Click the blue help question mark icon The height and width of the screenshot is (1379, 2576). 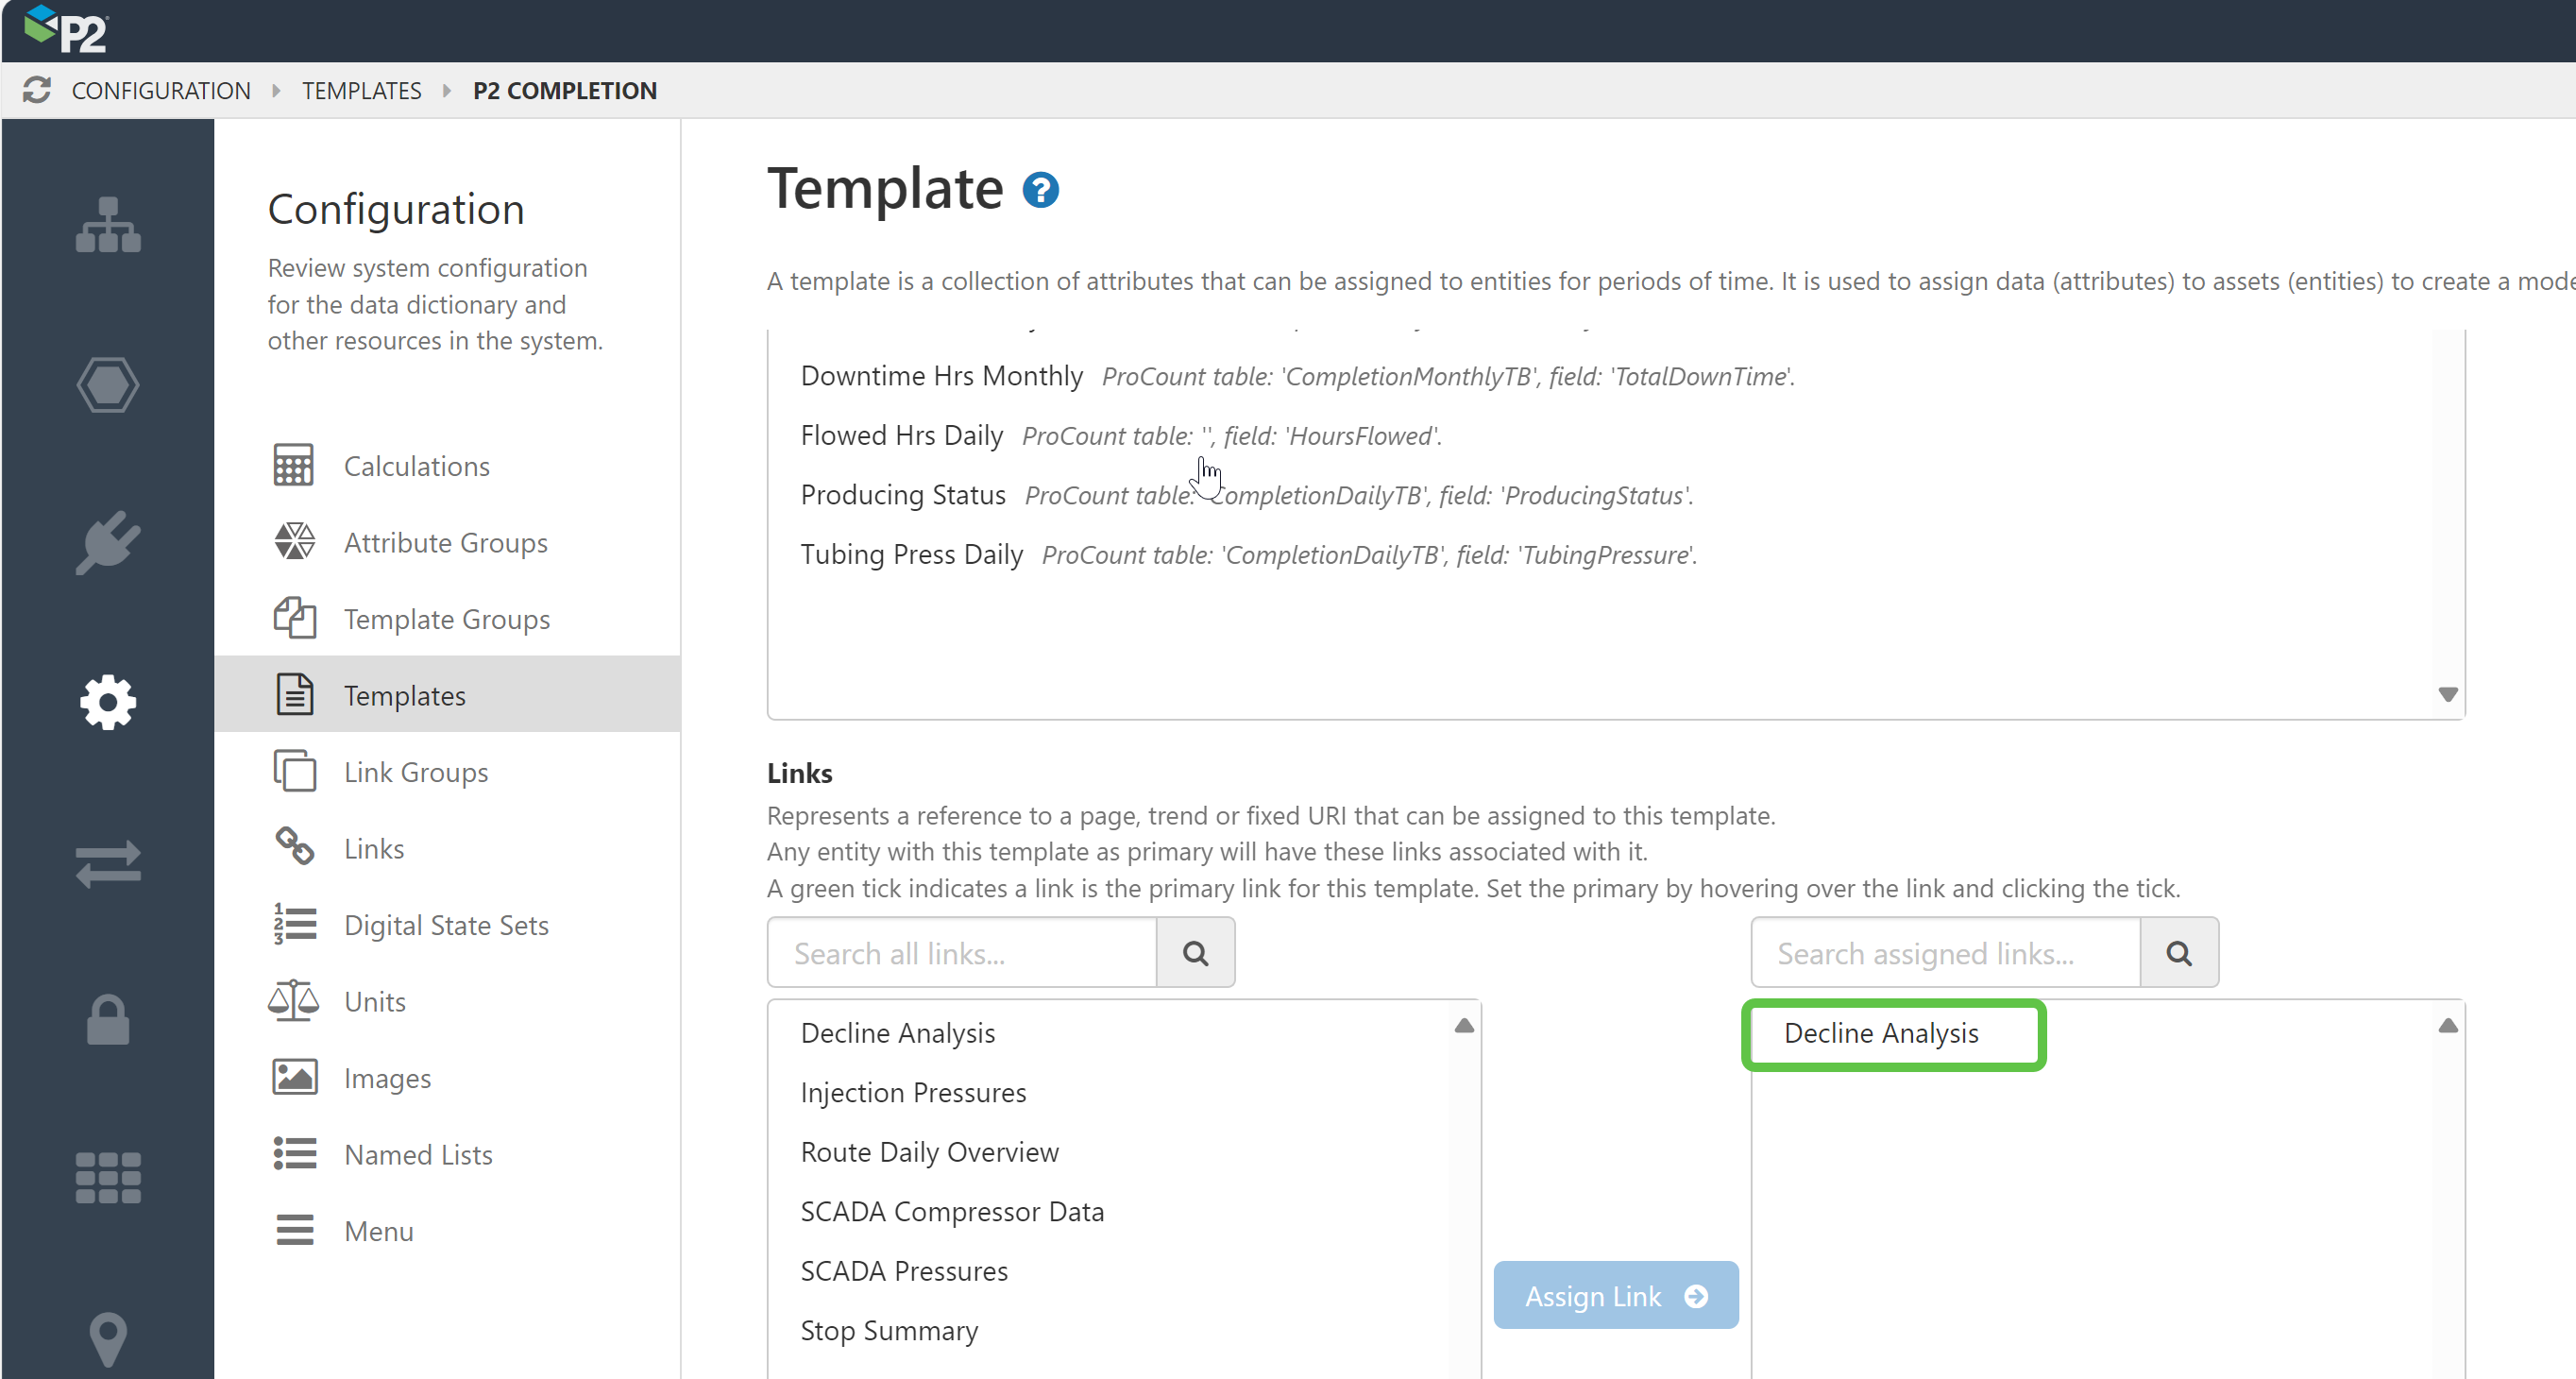(x=1040, y=190)
